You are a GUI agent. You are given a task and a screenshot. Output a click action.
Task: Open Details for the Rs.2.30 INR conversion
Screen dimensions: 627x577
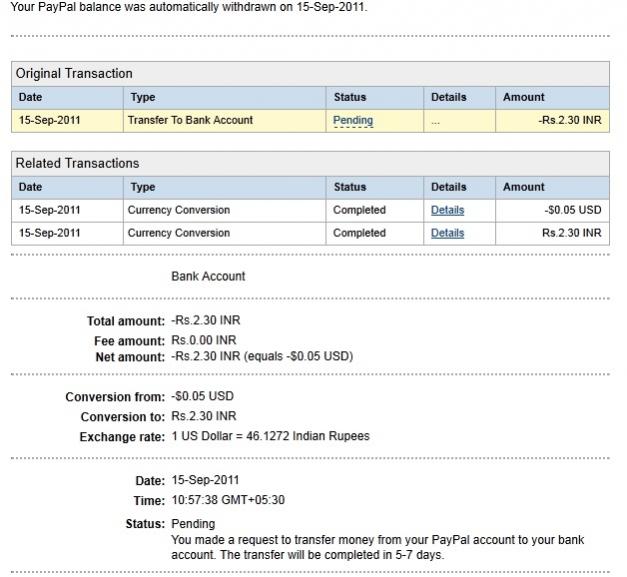[x=447, y=233]
